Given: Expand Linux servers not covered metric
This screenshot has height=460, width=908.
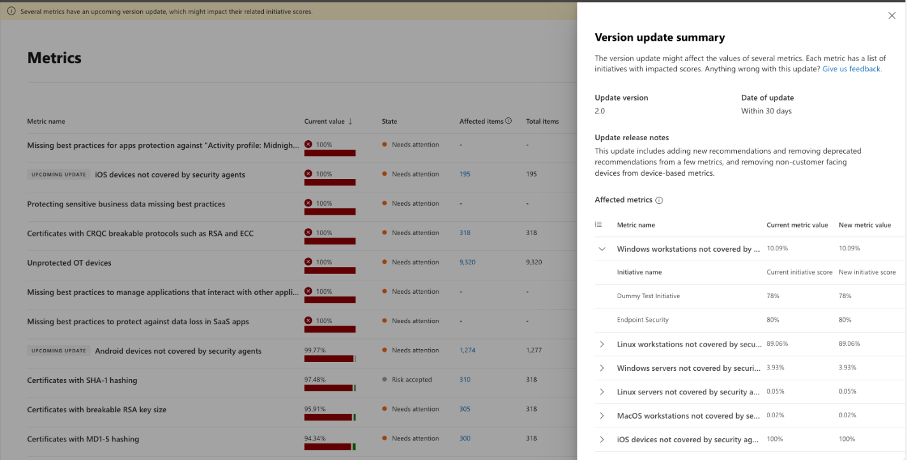Looking at the screenshot, I should tap(602, 392).
